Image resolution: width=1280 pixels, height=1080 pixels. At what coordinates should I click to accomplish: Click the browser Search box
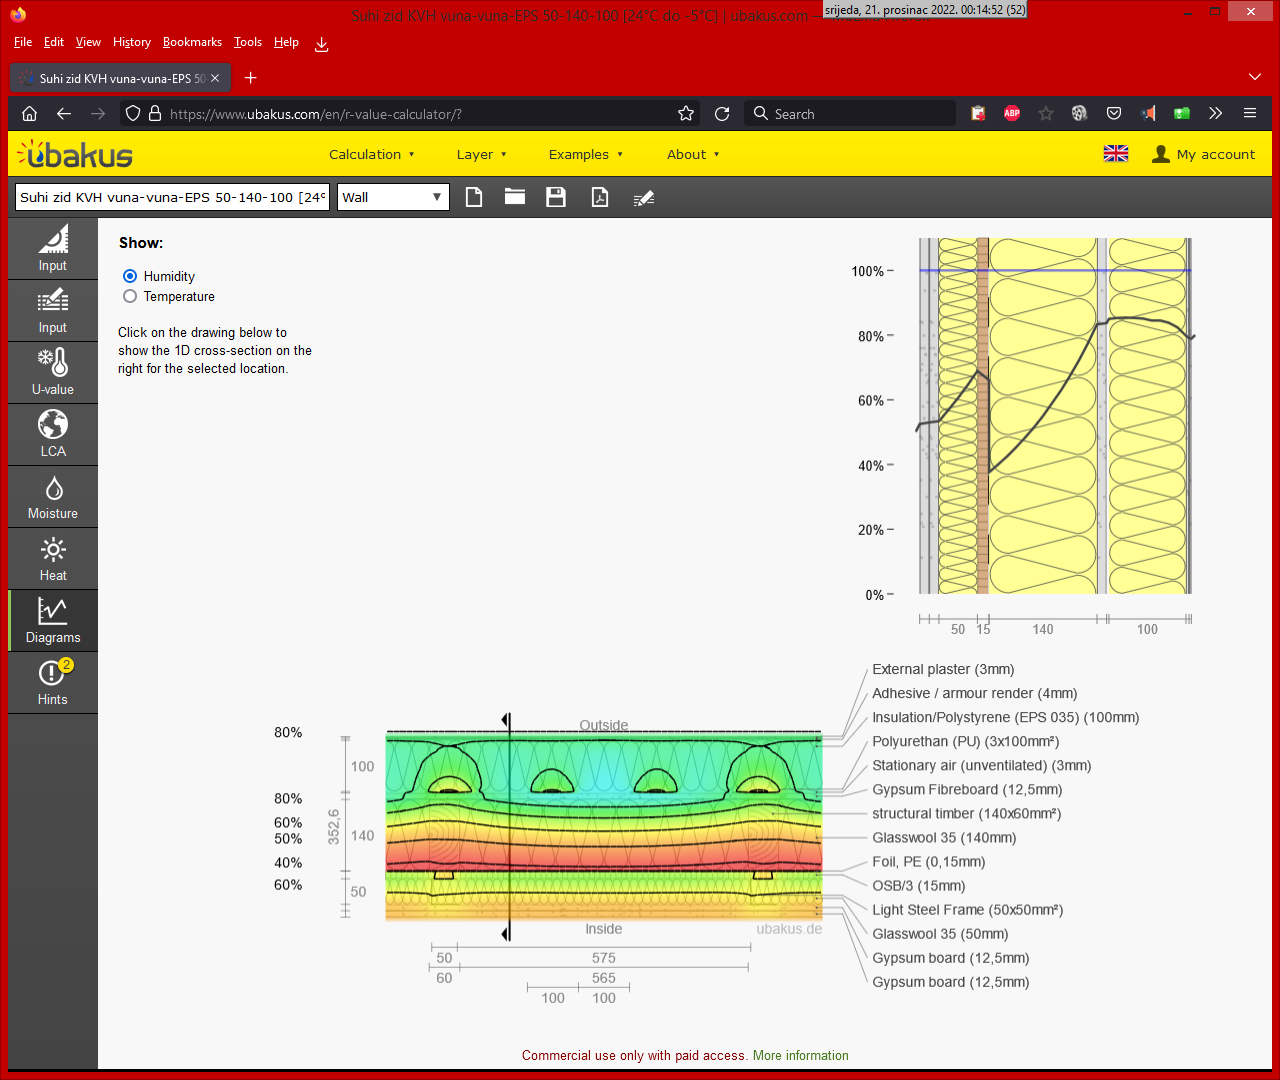point(850,114)
